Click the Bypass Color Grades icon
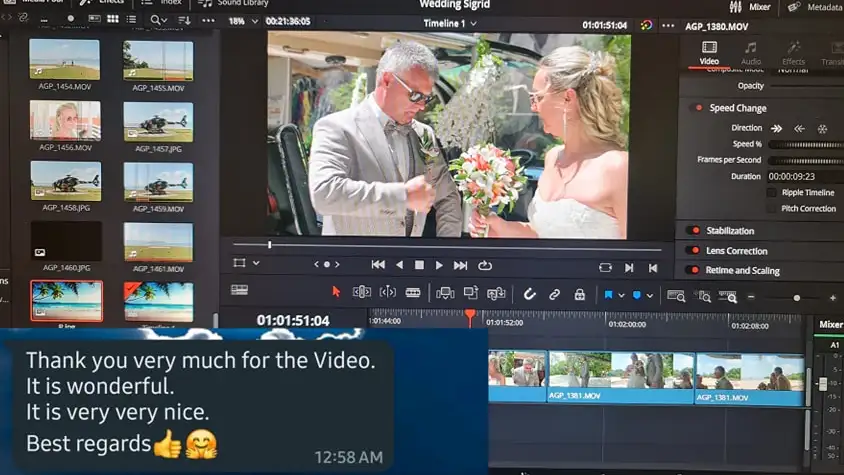 click(x=646, y=25)
